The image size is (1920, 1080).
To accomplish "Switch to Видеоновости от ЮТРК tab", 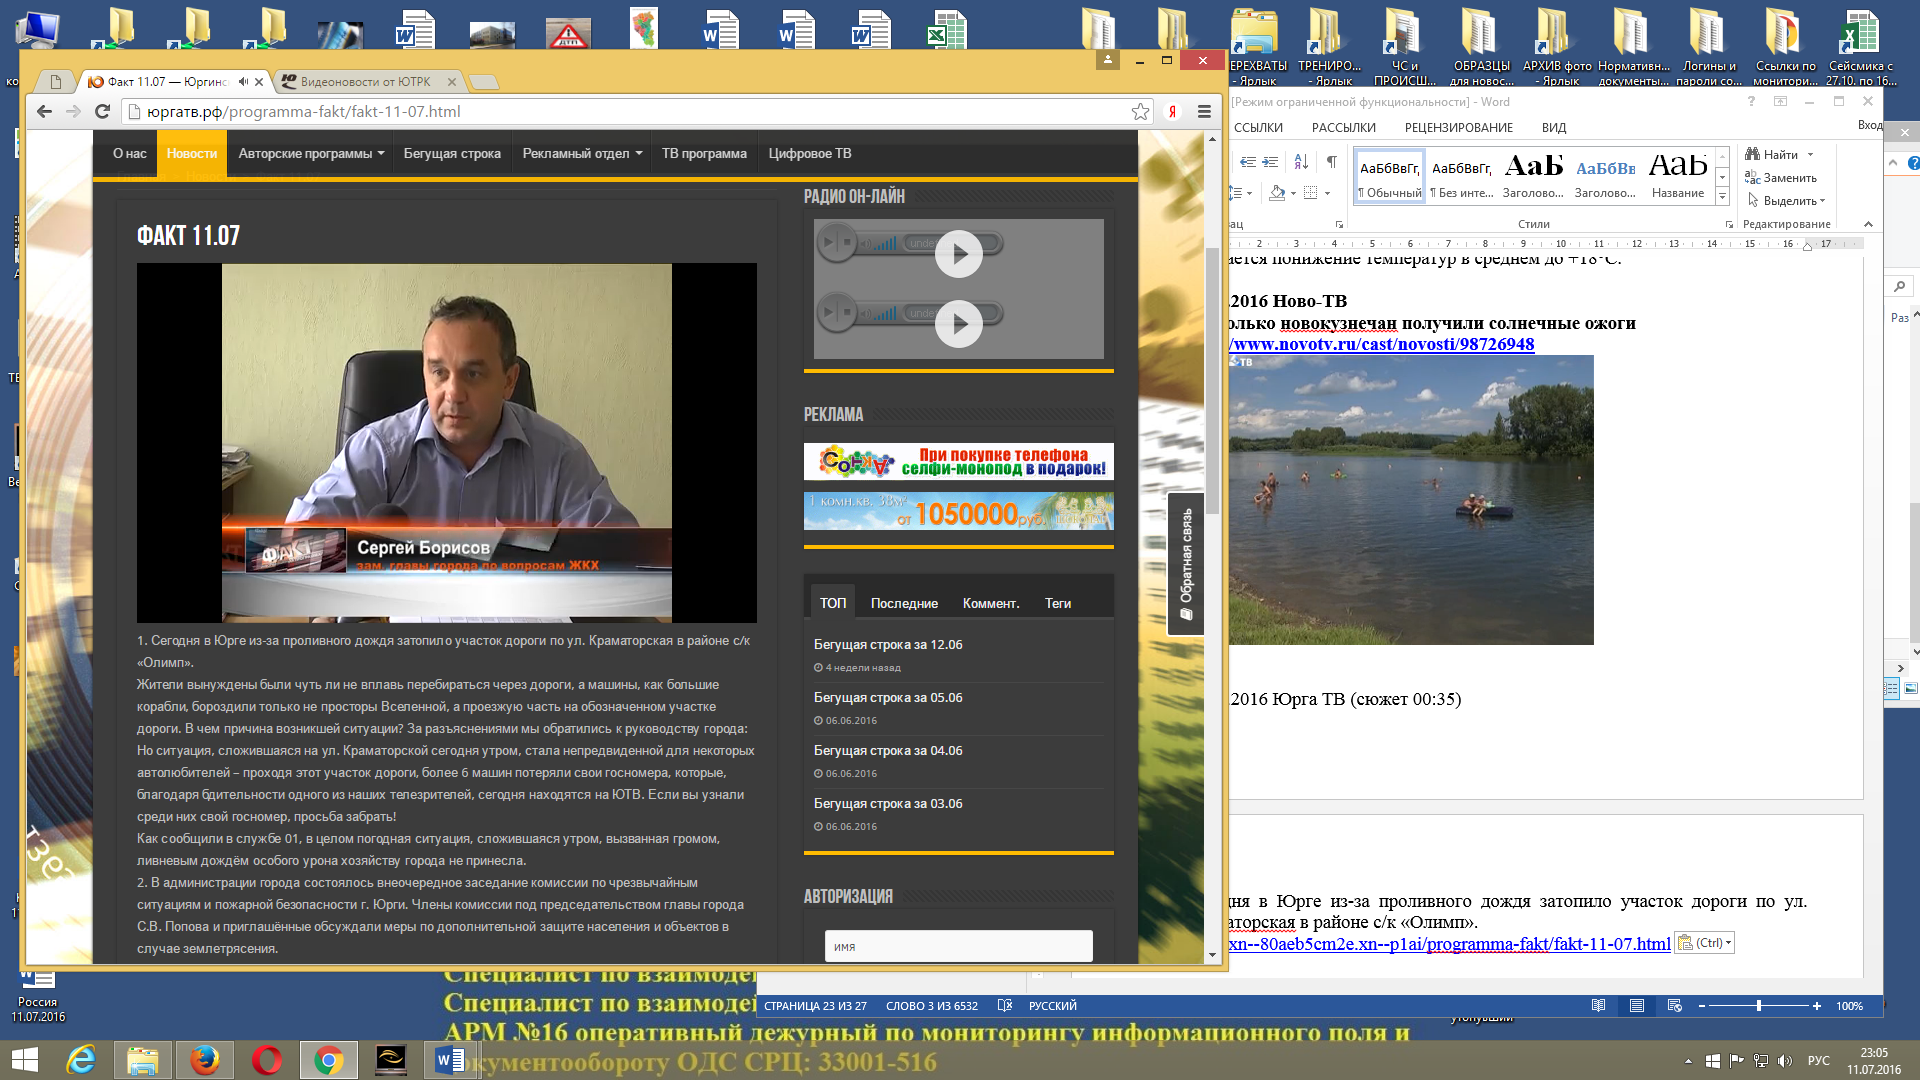I will click(366, 82).
